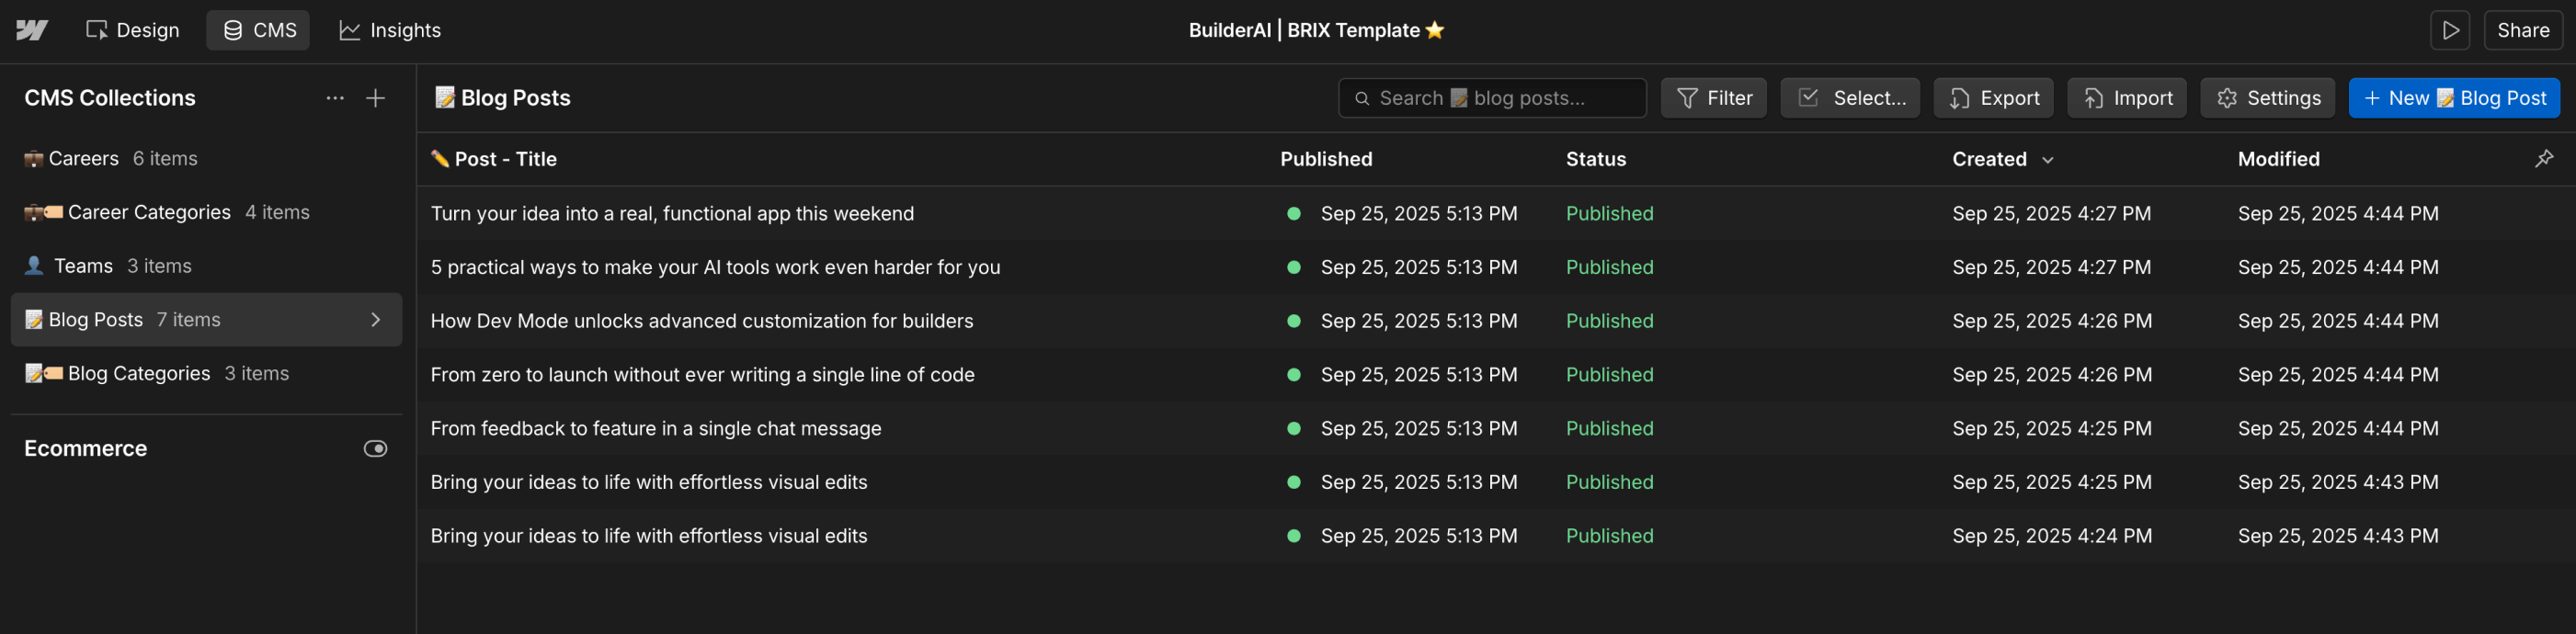Click green status dot for 'Turn your idea' row

coord(1293,213)
